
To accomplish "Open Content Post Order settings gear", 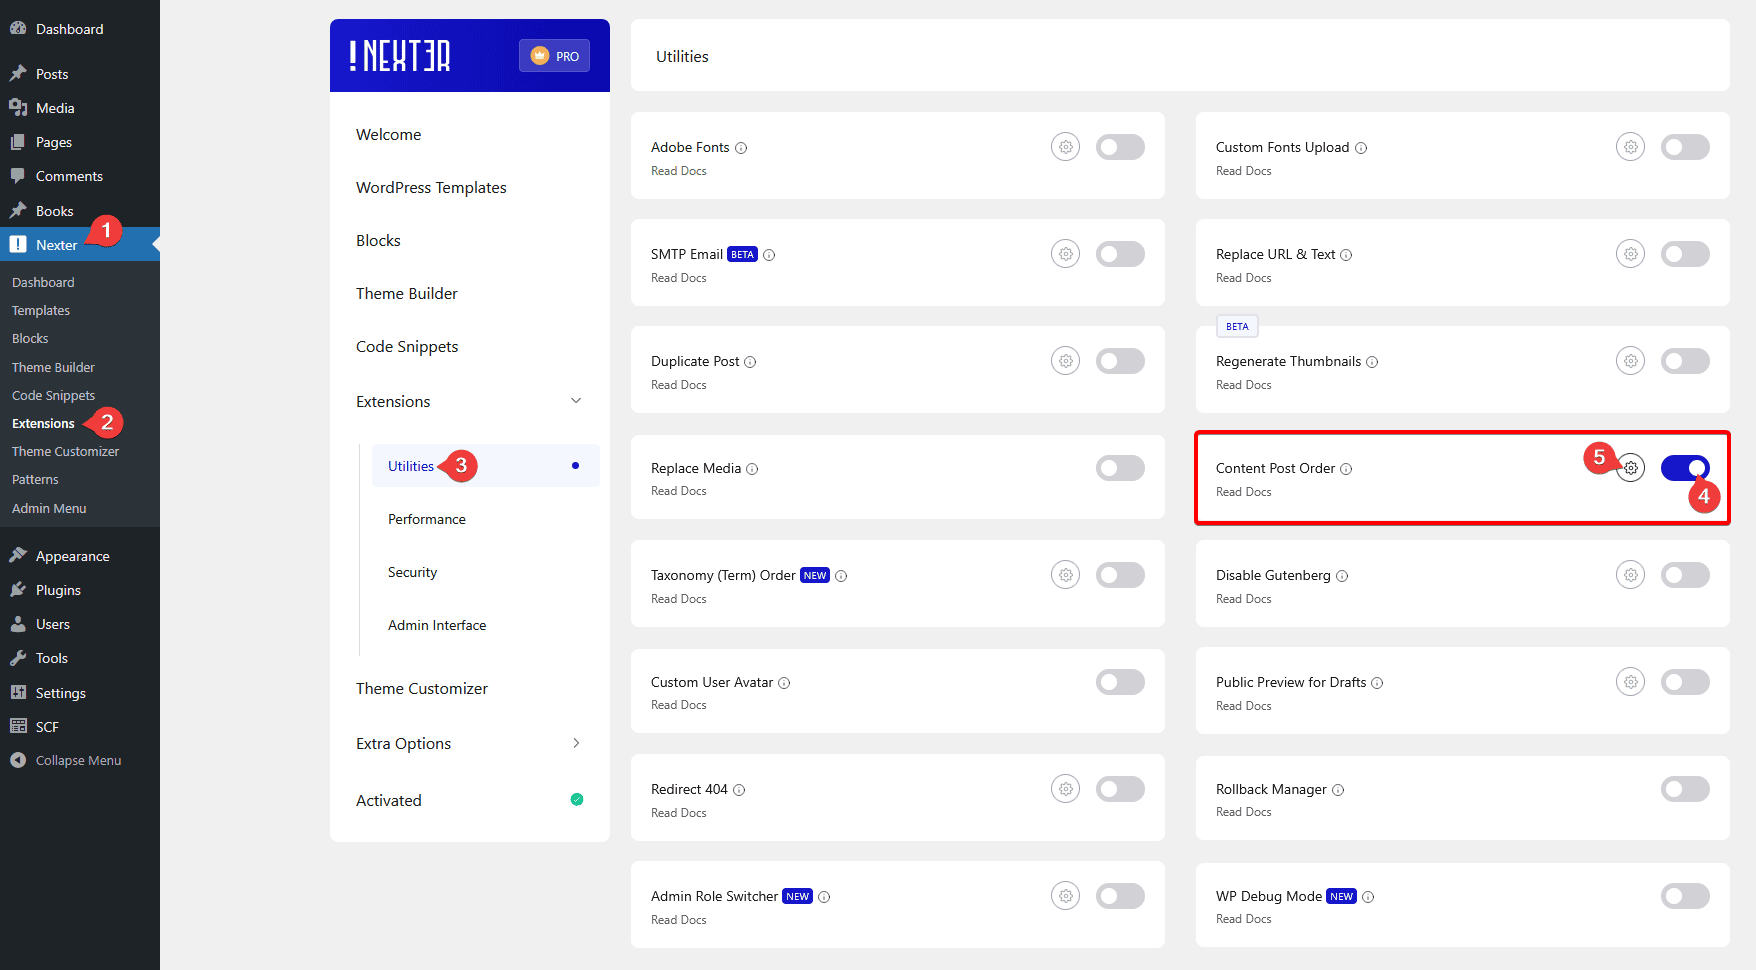I will tap(1630, 467).
